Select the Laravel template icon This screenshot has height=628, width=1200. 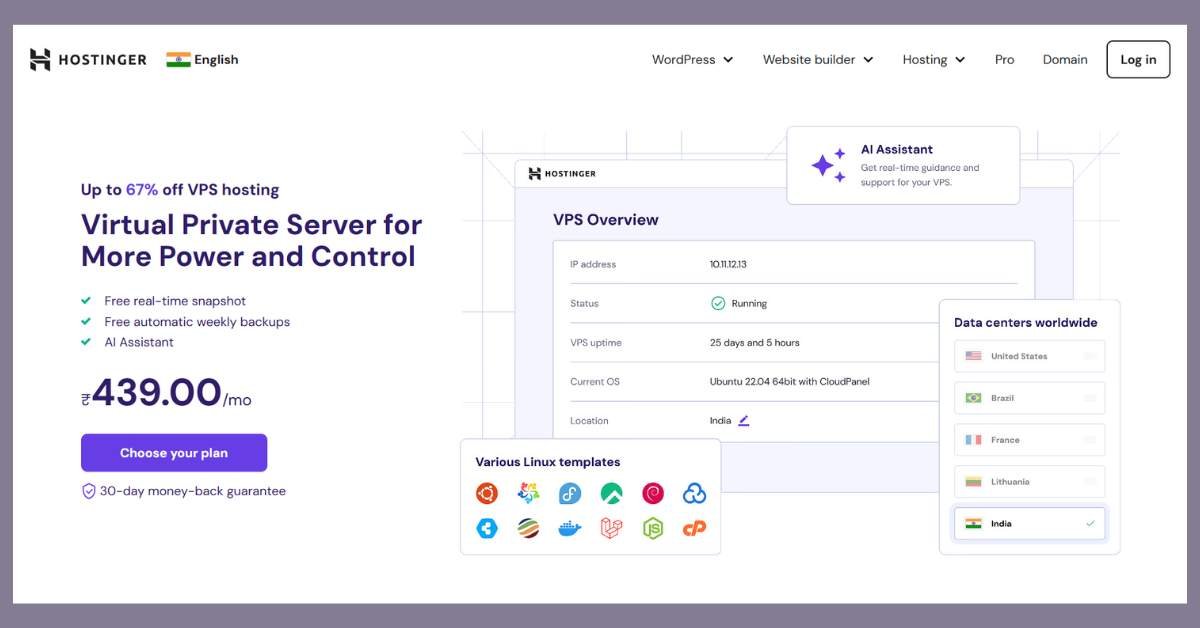(x=611, y=529)
